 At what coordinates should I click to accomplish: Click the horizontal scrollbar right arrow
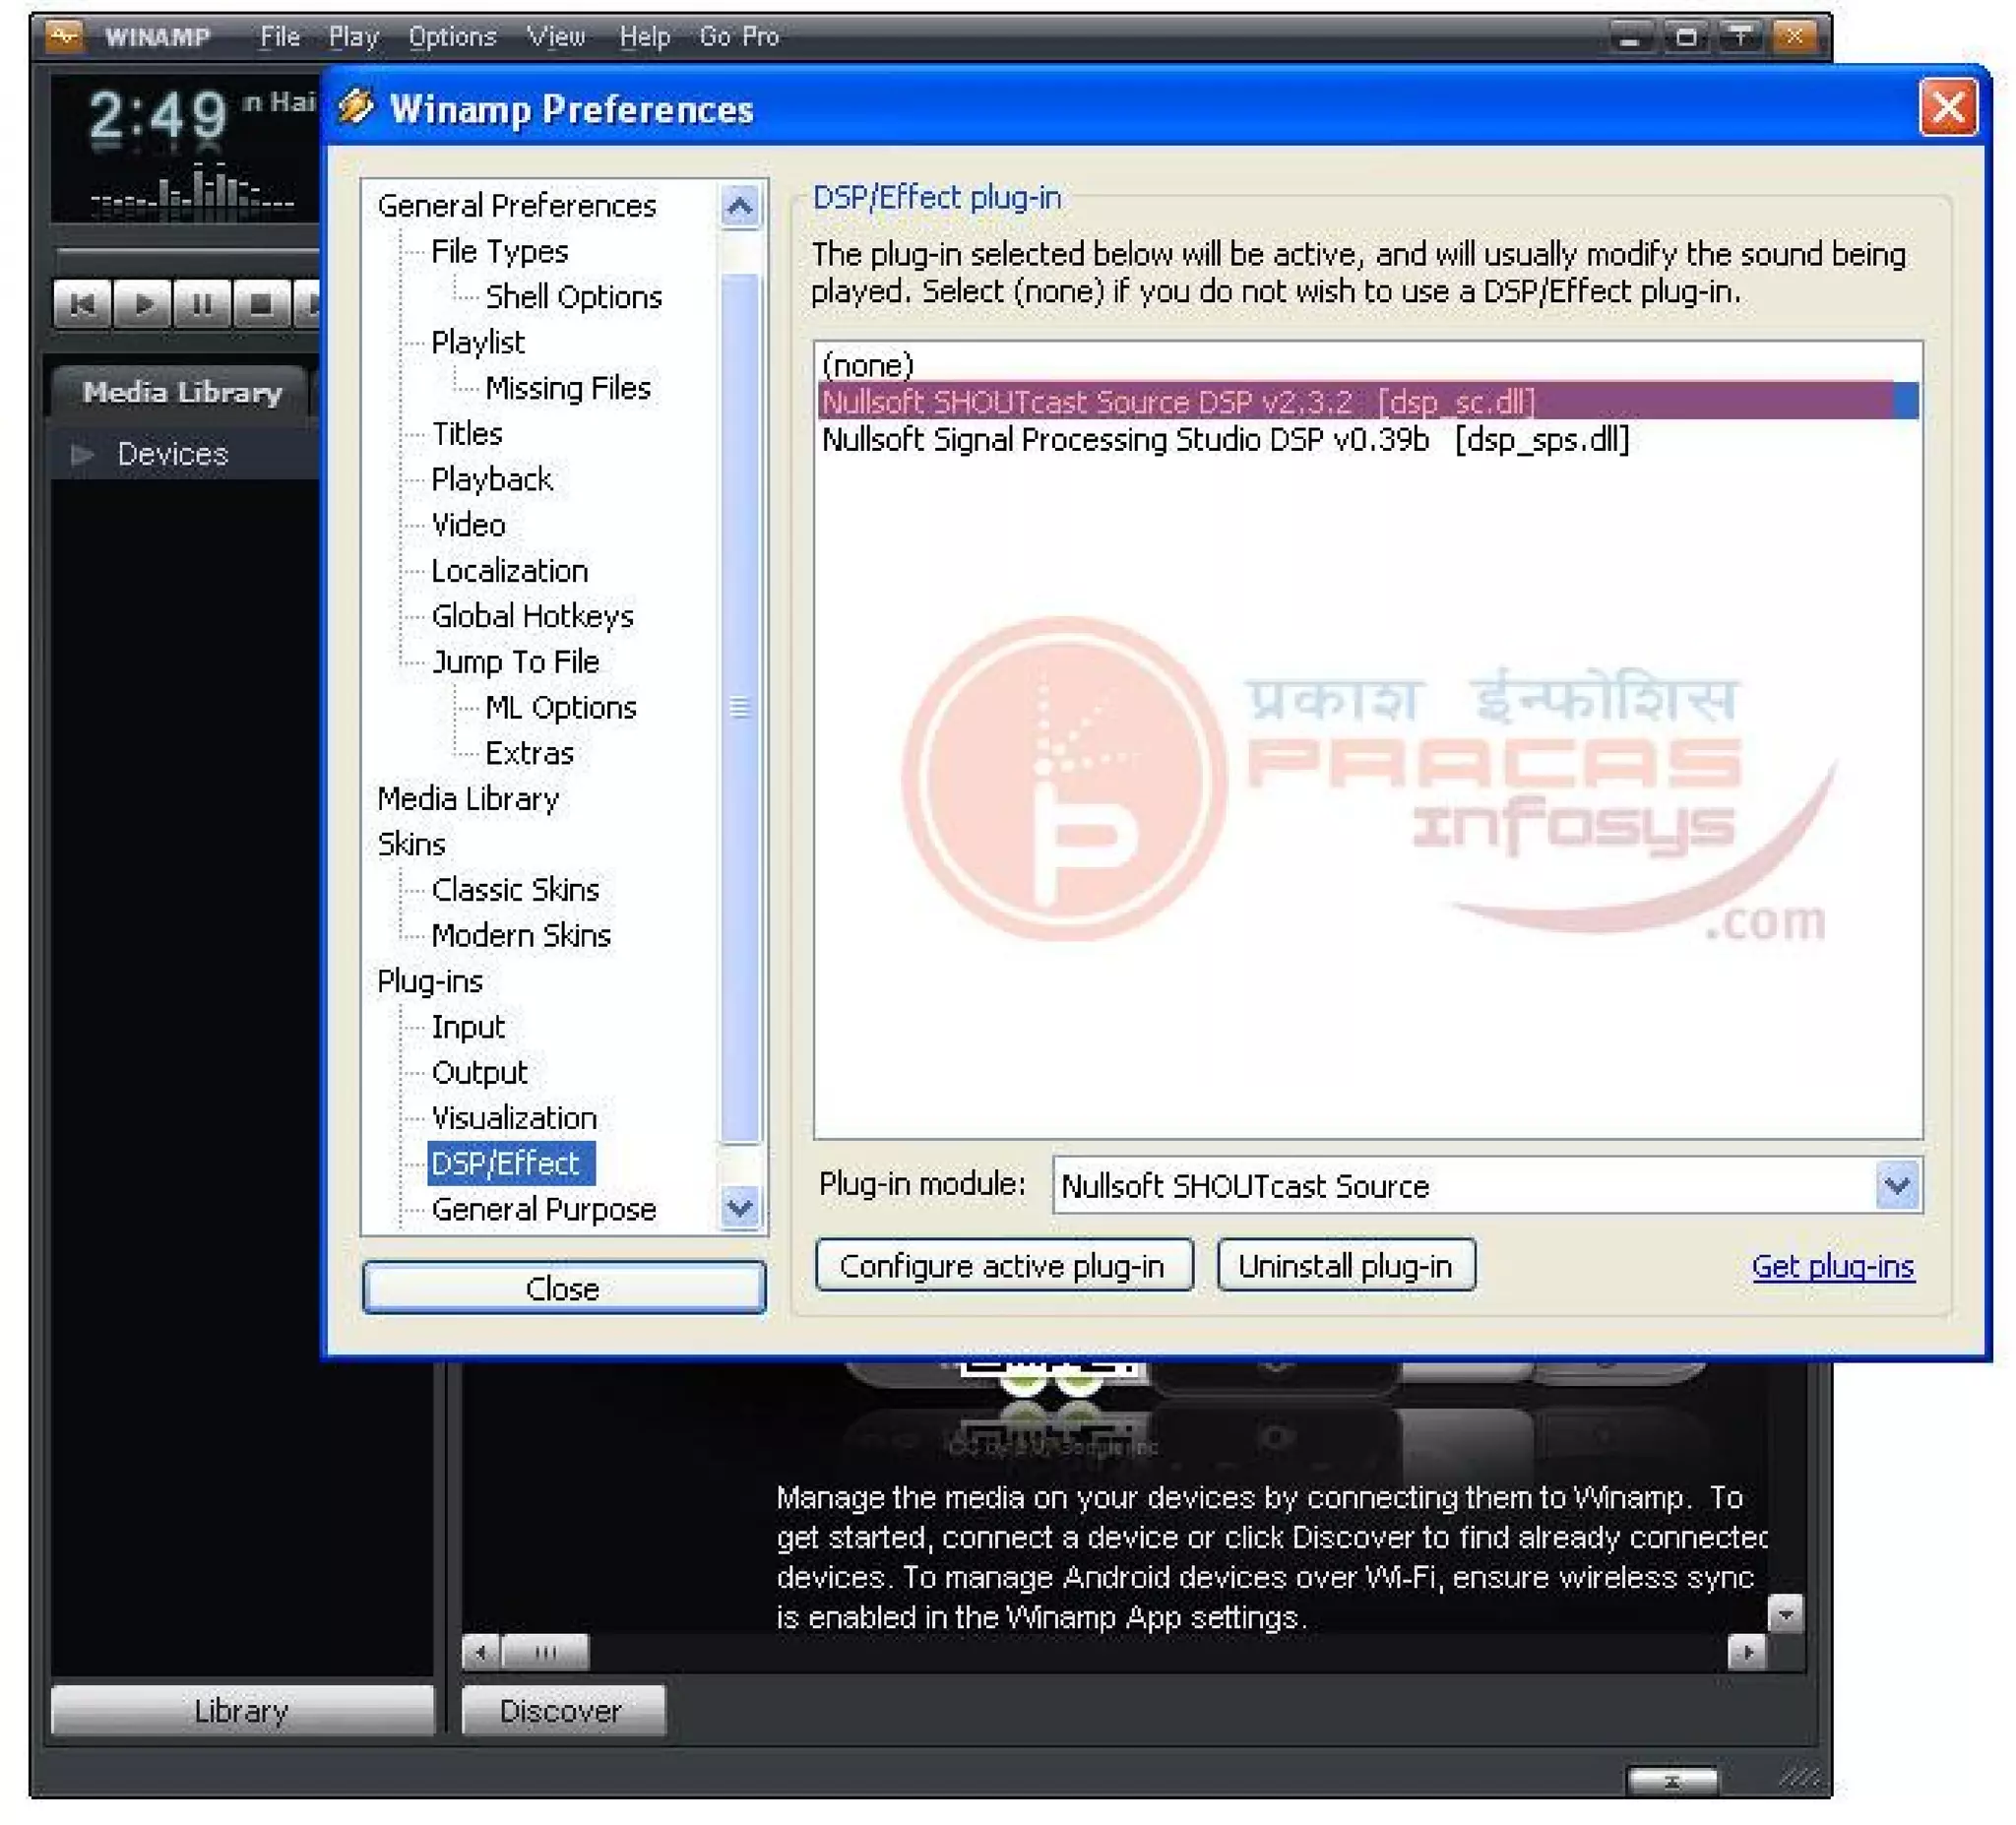1746,1653
